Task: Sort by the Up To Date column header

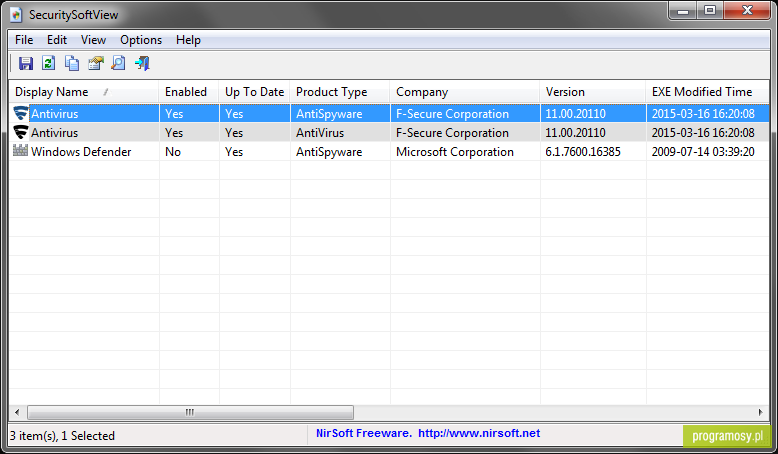Action: click(255, 92)
